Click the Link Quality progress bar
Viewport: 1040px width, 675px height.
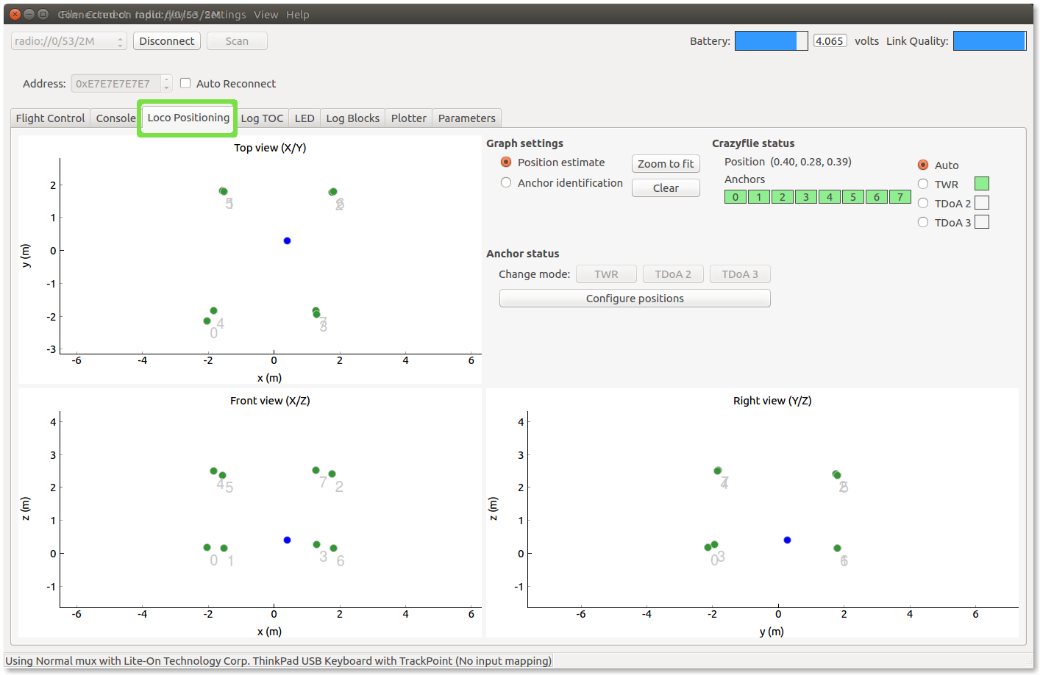click(x=990, y=41)
